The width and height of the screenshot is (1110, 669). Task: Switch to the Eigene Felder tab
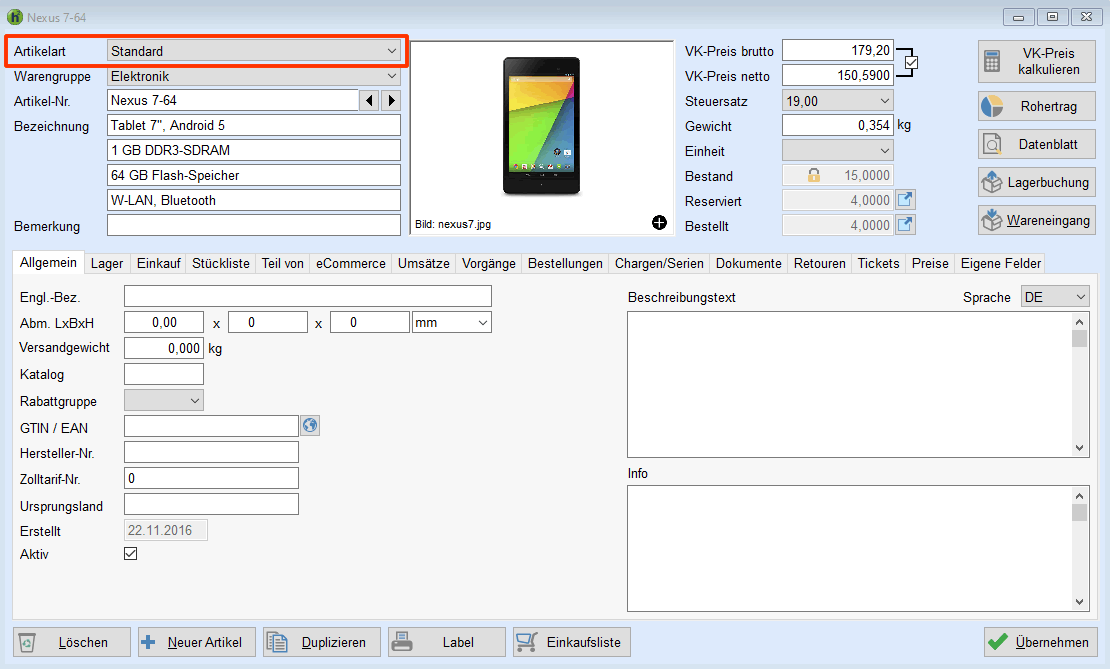coord(1001,263)
